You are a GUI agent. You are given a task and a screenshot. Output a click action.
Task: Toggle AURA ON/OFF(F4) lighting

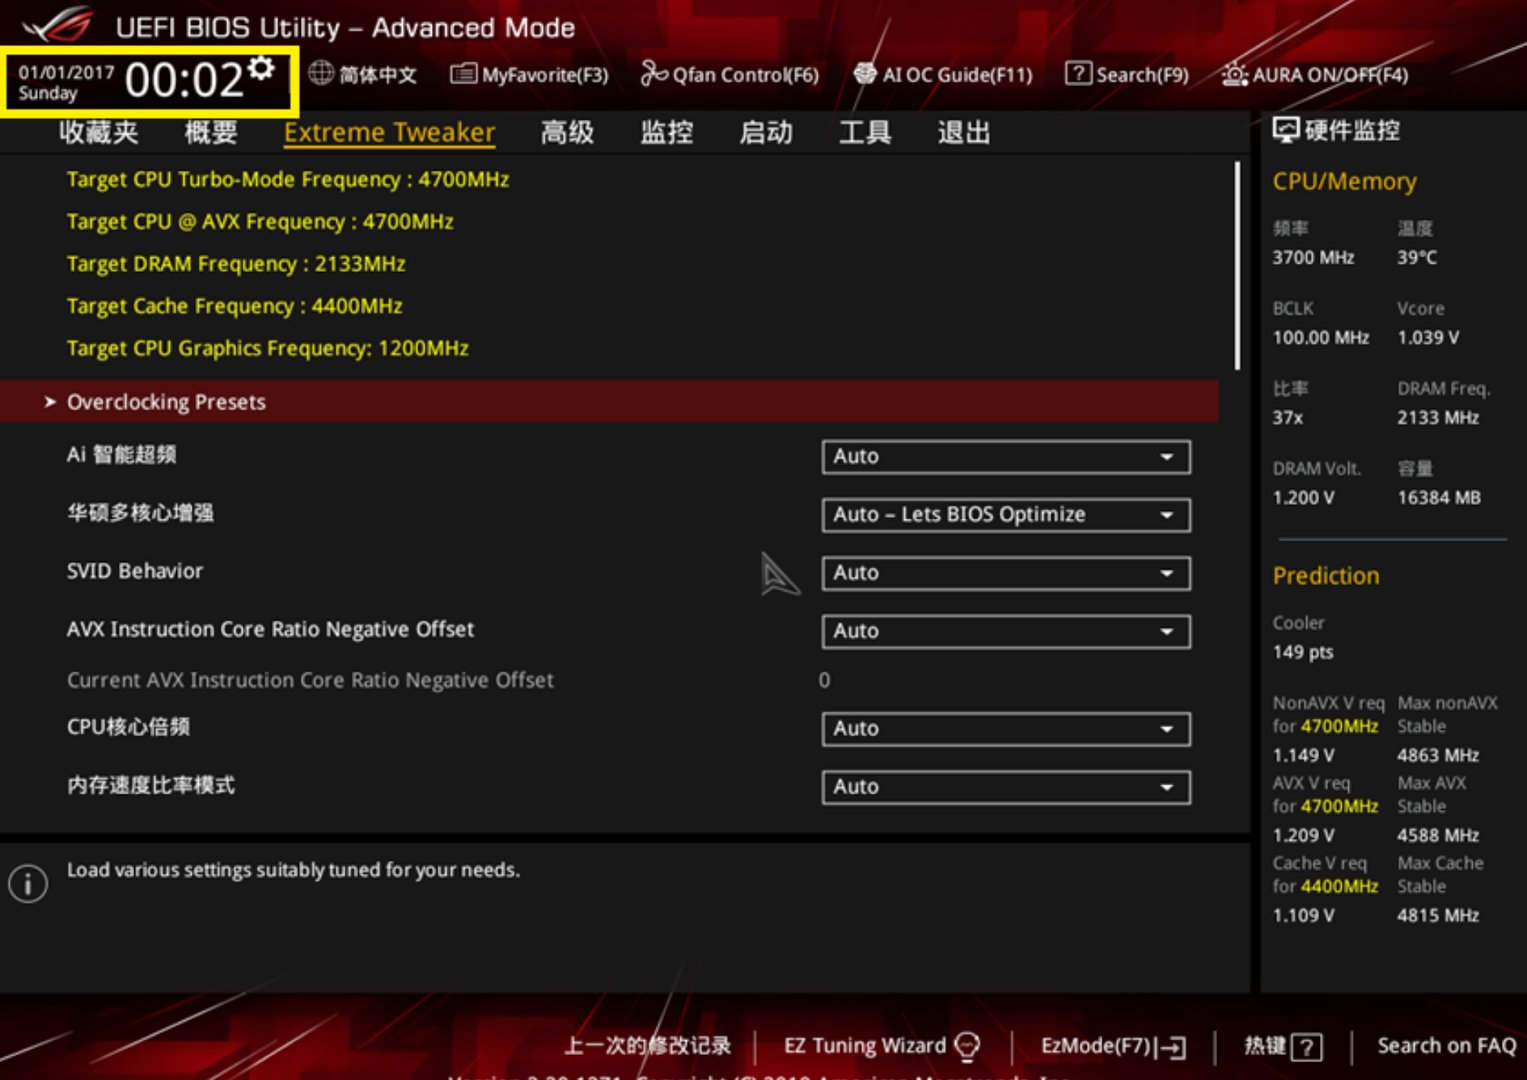point(1235,75)
